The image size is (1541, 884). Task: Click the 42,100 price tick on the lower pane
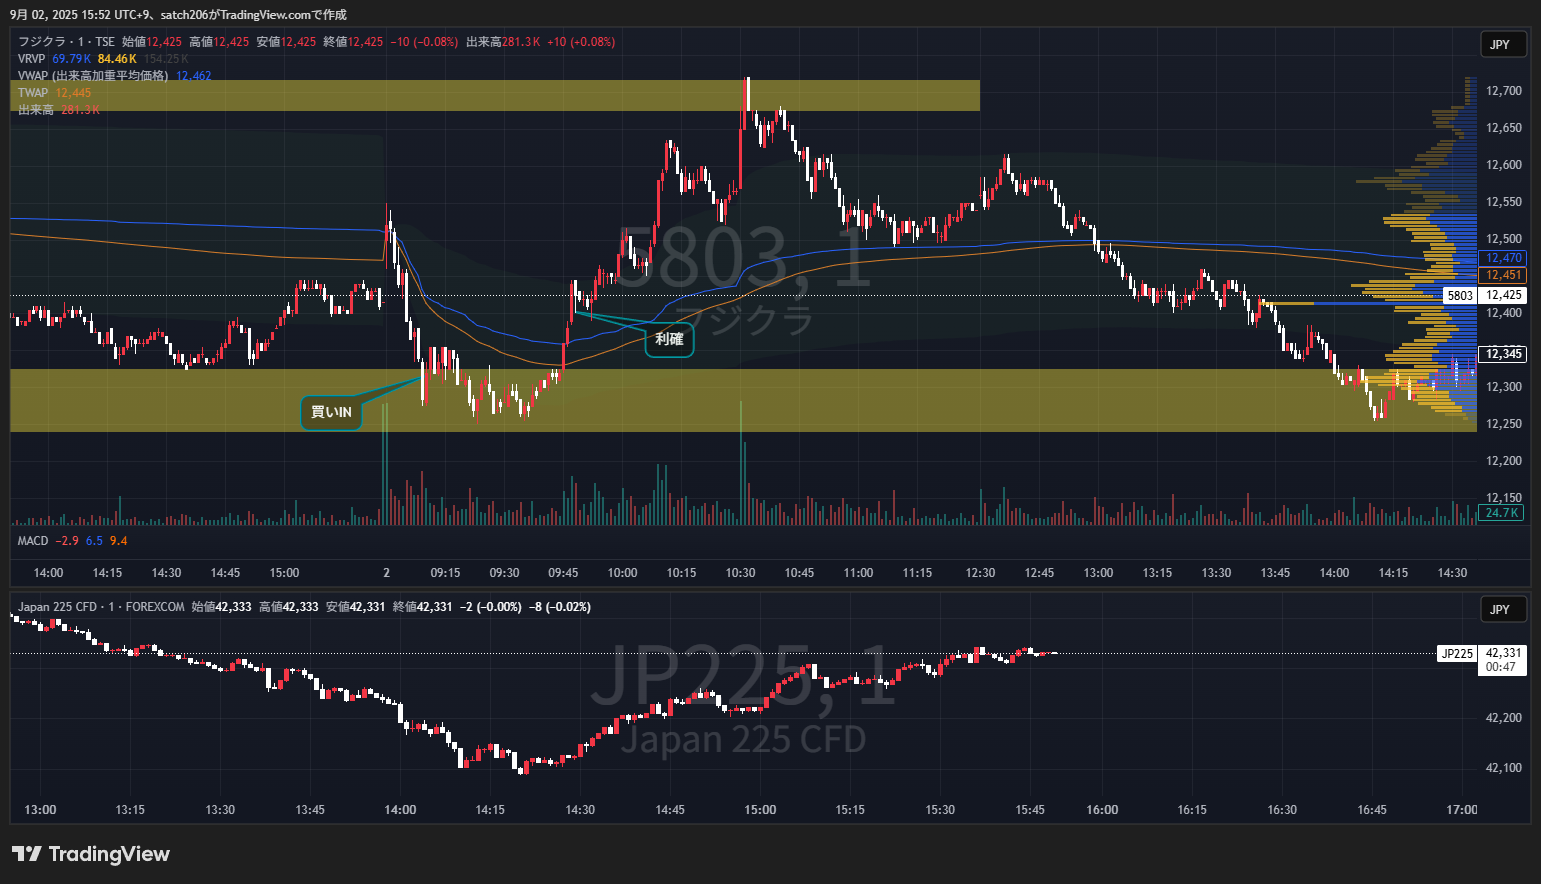coord(1504,768)
